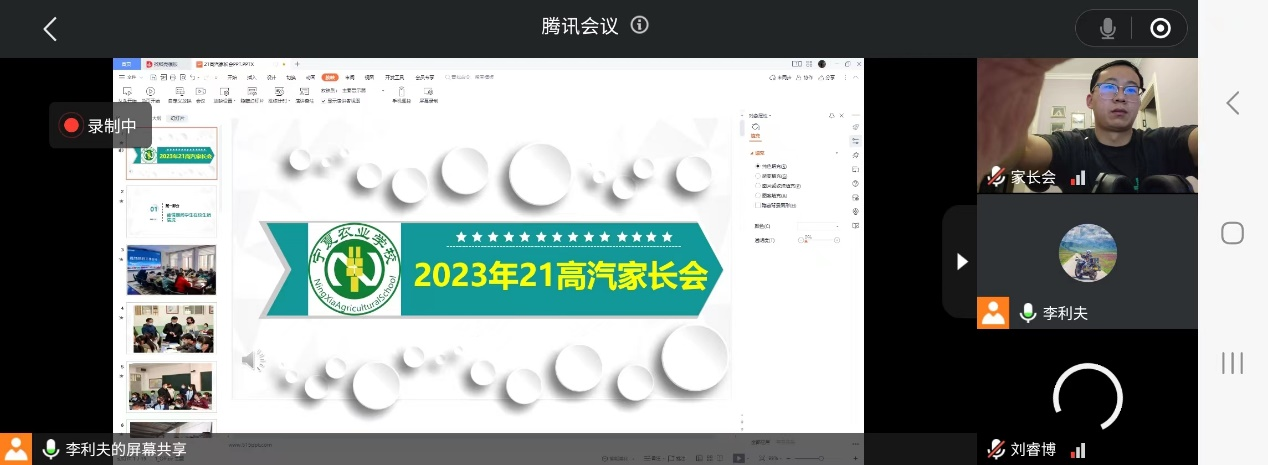Tap the orange host icon by 李利夫

993,312
